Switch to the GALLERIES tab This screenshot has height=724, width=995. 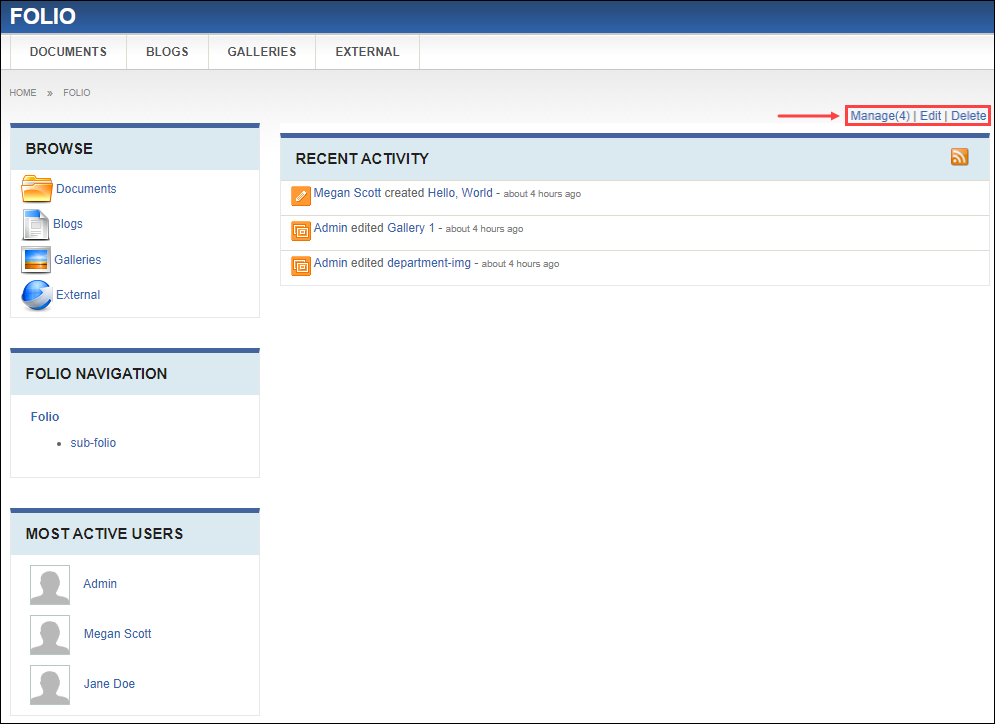coord(262,52)
